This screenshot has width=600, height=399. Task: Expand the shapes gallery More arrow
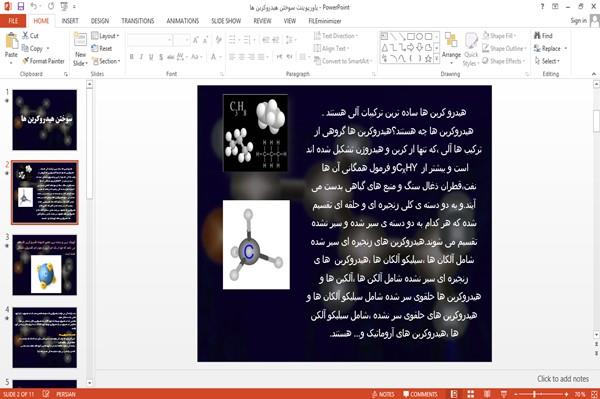point(436,59)
